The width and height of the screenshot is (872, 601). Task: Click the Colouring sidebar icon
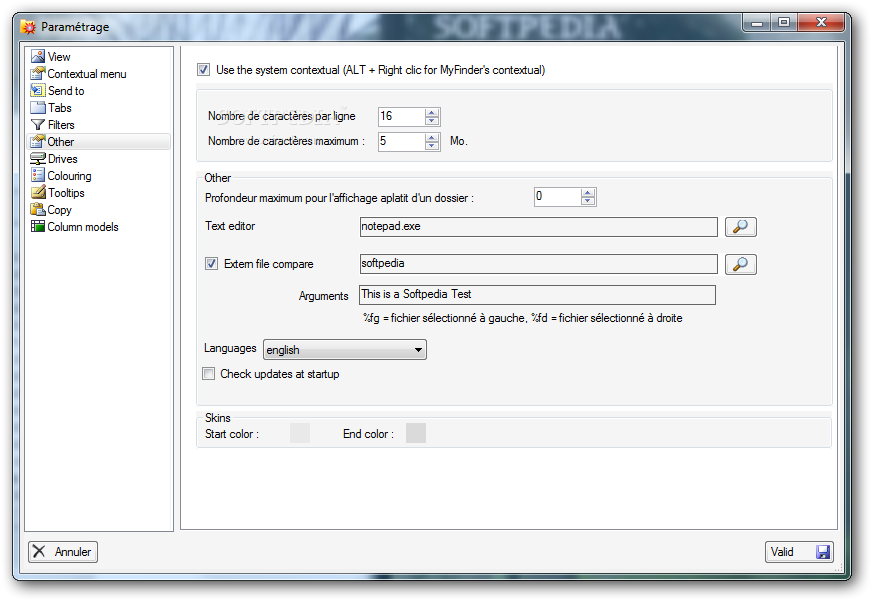pyautogui.click(x=38, y=176)
